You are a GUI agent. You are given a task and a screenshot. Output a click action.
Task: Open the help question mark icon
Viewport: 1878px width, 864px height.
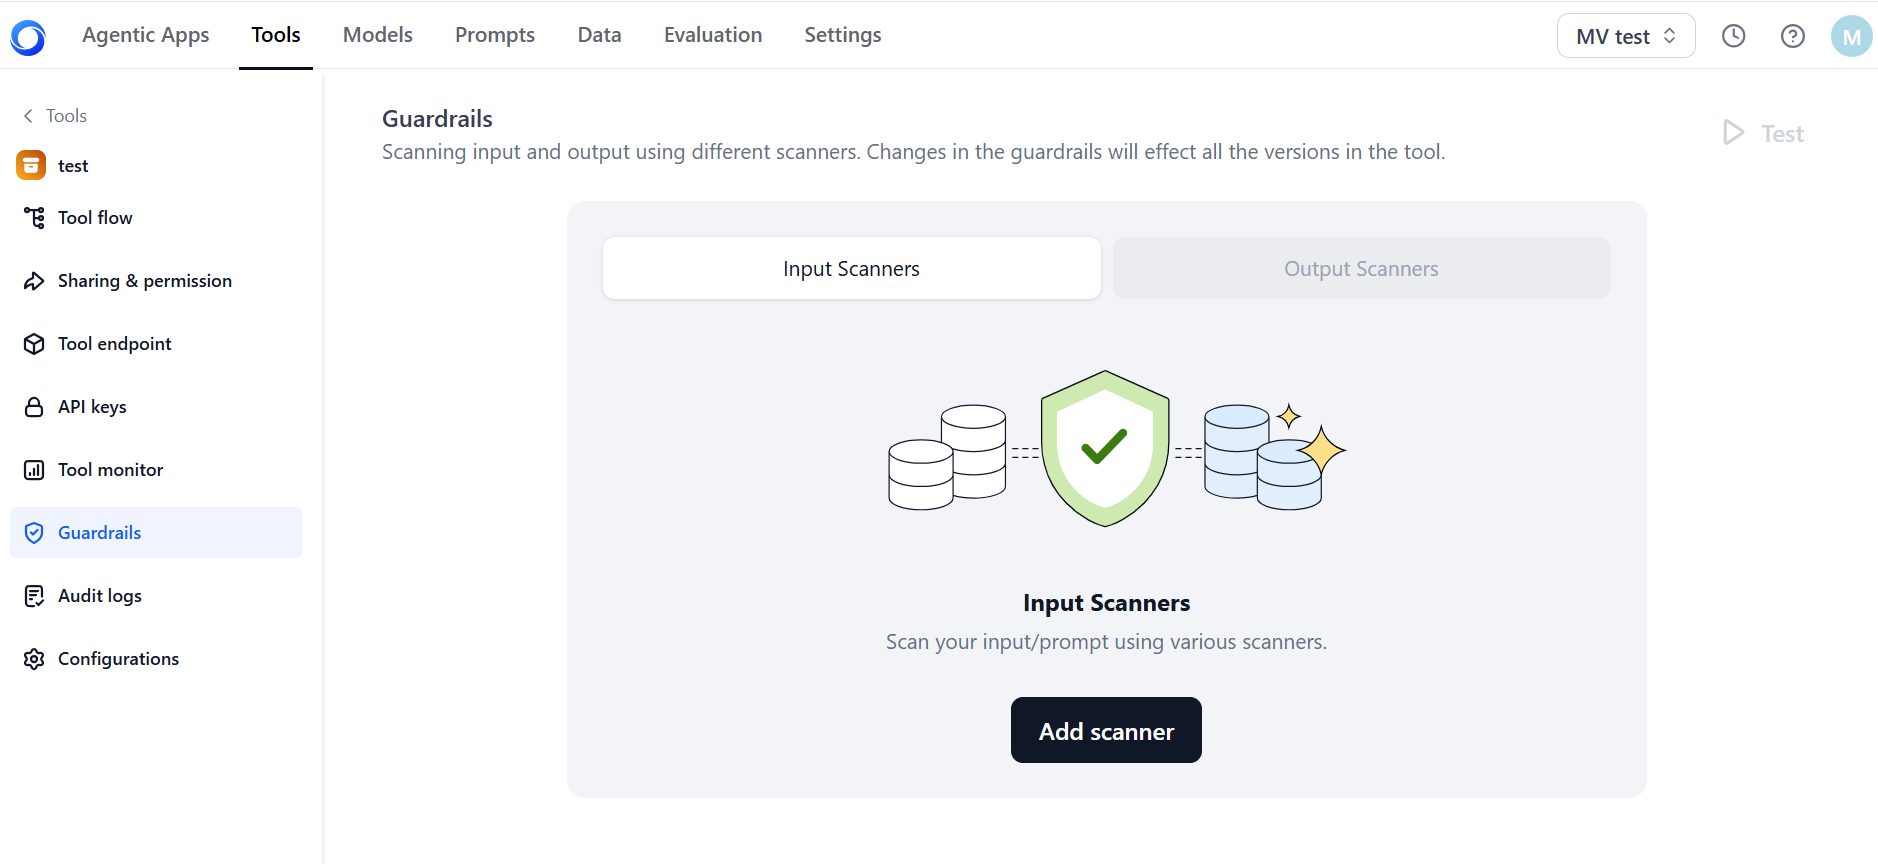pos(1792,36)
